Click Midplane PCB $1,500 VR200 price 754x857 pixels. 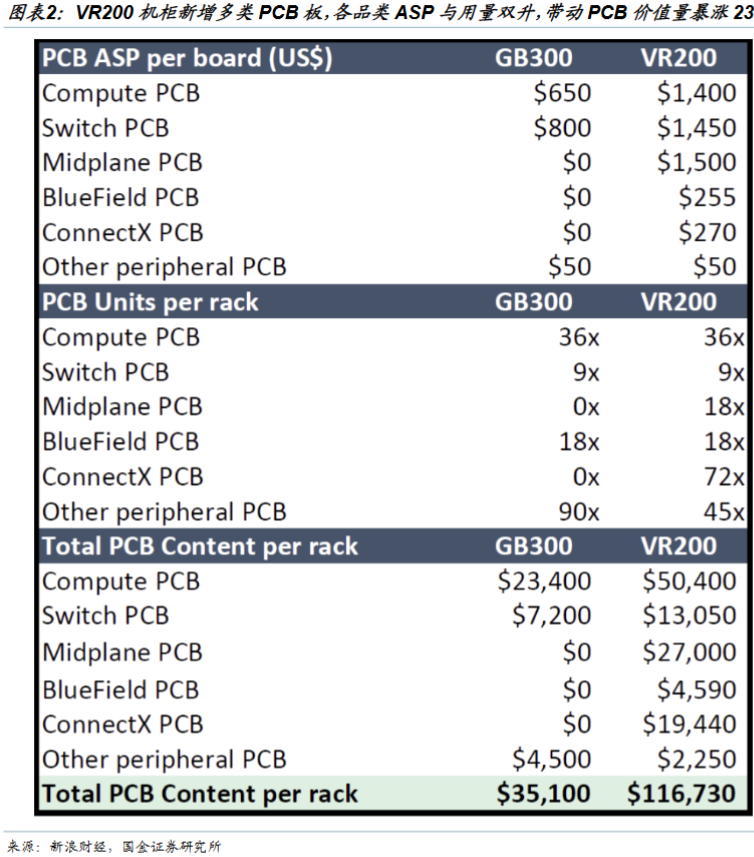tap(697, 162)
